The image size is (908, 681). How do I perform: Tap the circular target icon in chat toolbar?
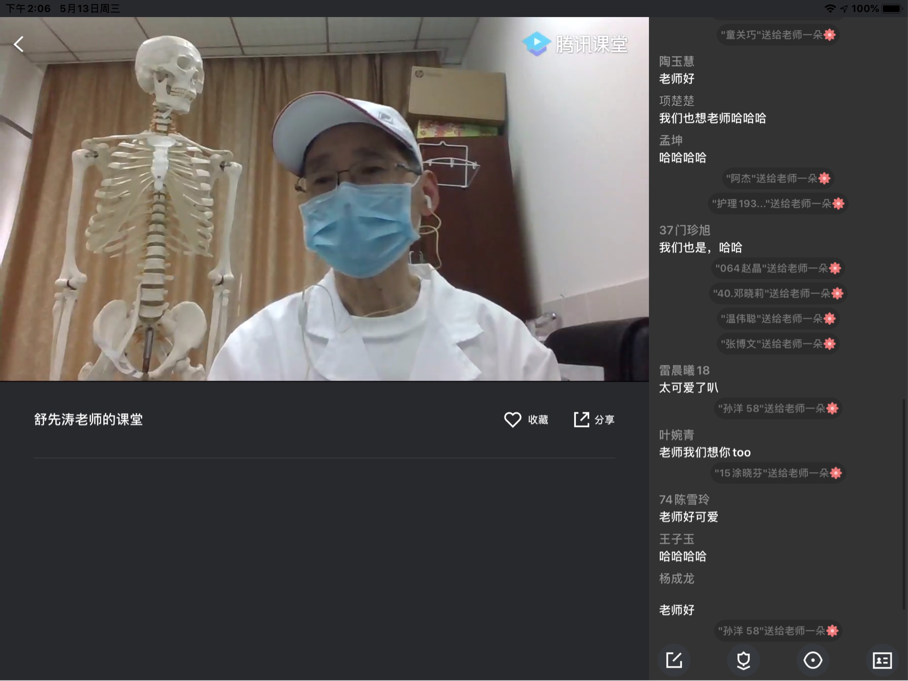[813, 660]
